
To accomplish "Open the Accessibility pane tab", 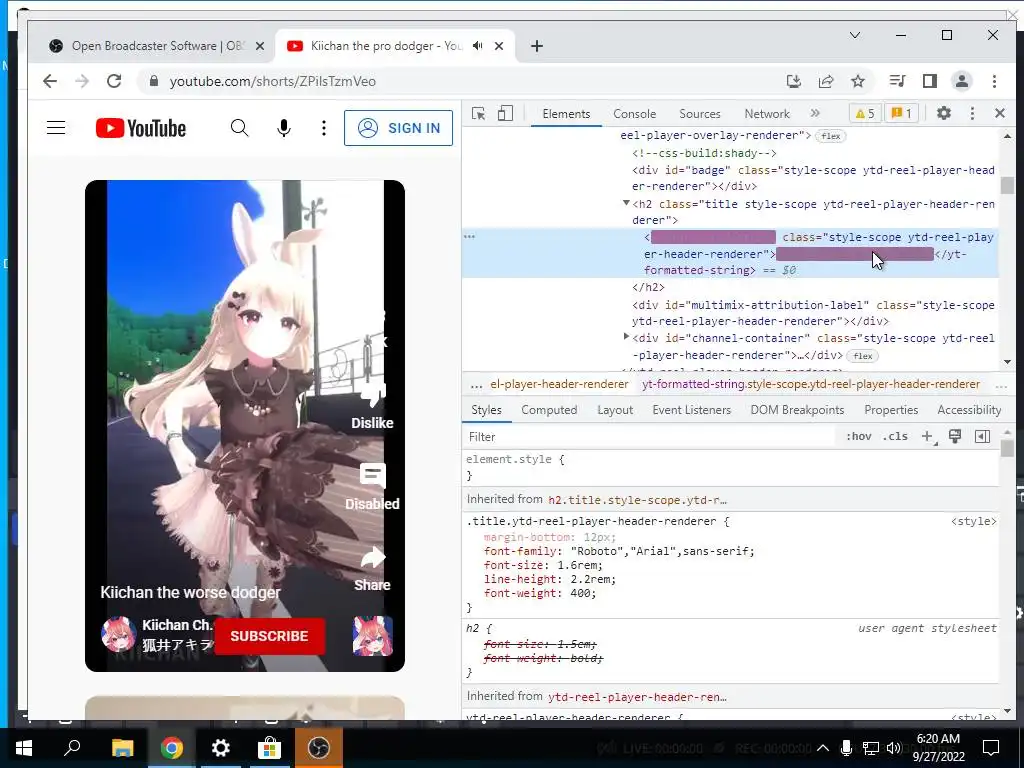I will point(969,409).
